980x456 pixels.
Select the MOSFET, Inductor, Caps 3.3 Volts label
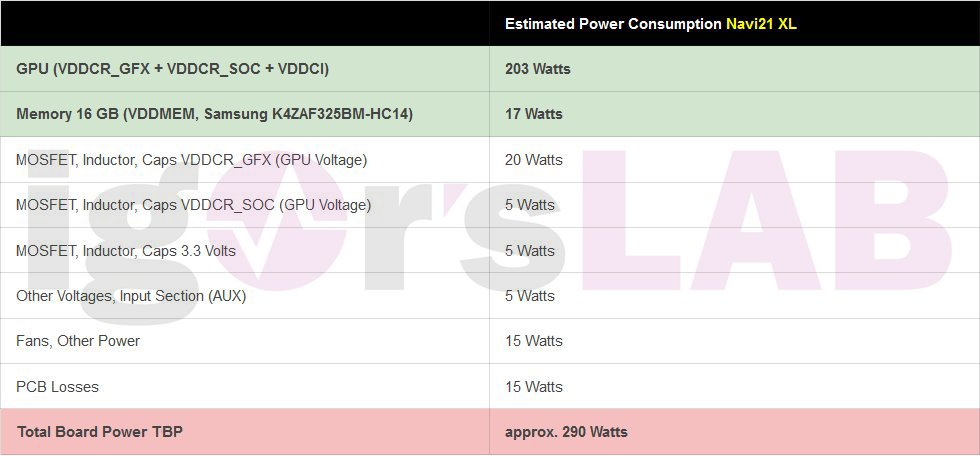[x=126, y=251]
